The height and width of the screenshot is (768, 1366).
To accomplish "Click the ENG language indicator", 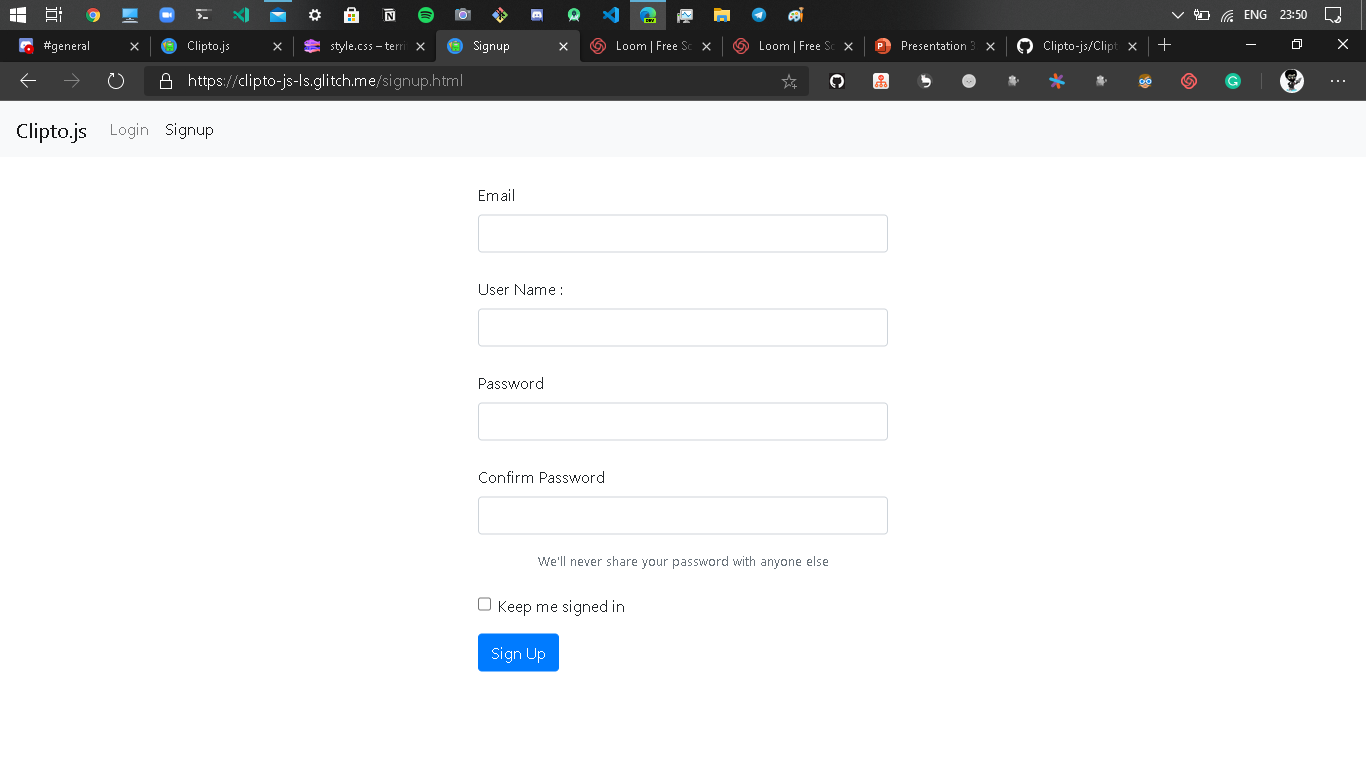I will click(x=1255, y=15).
